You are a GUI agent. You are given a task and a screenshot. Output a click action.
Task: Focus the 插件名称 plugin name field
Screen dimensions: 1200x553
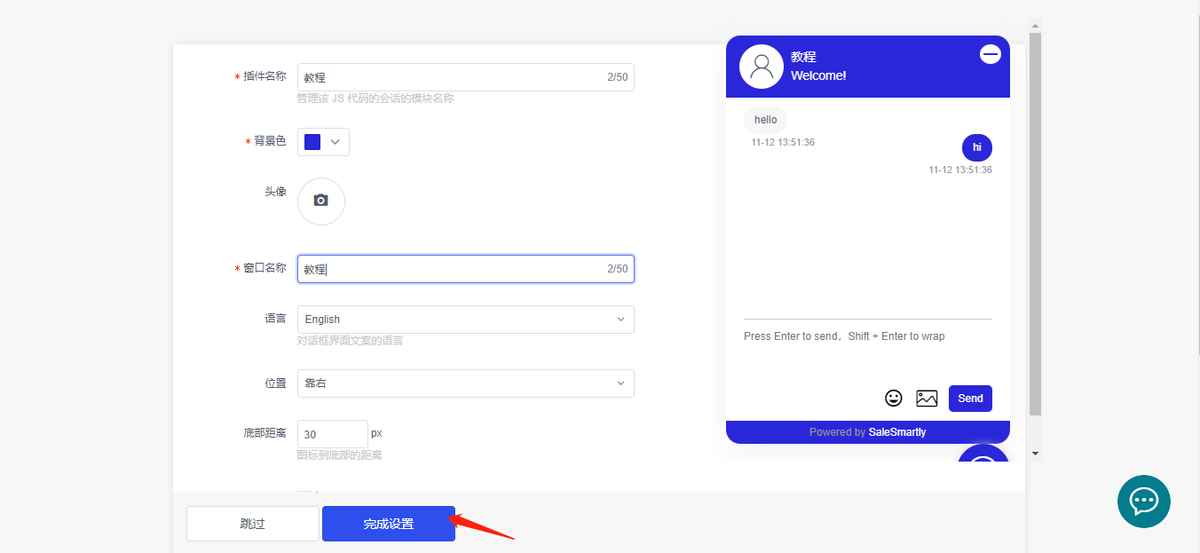[466, 77]
